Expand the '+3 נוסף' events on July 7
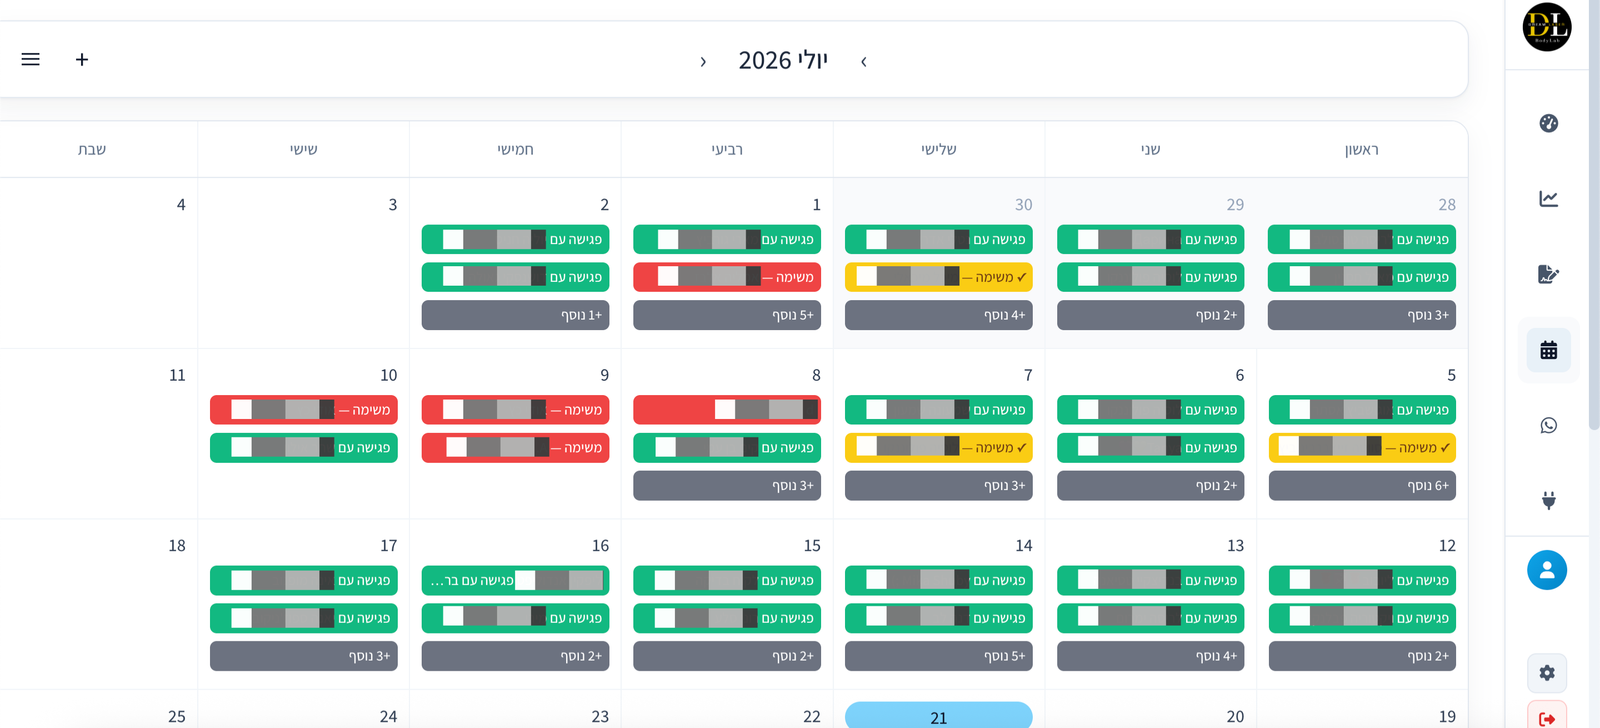The width and height of the screenshot is (1600, 728). click(x=938, y=485)
